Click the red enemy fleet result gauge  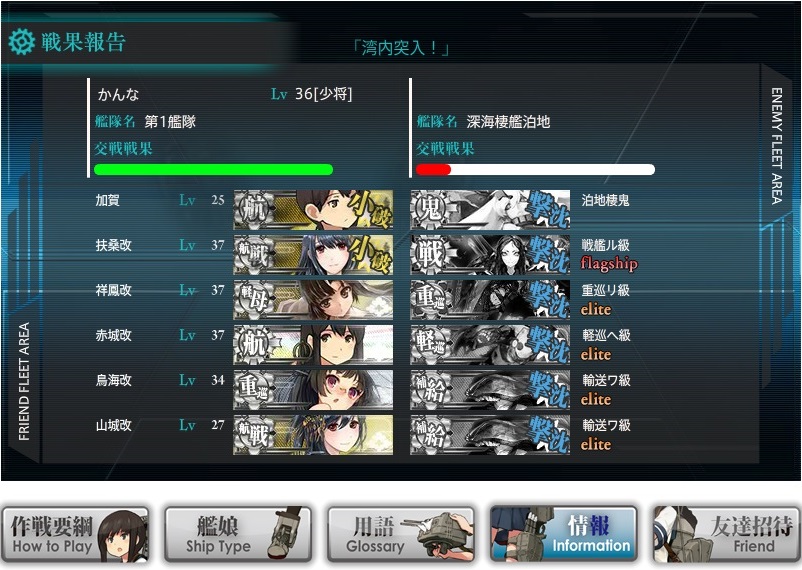click(535, 169)
